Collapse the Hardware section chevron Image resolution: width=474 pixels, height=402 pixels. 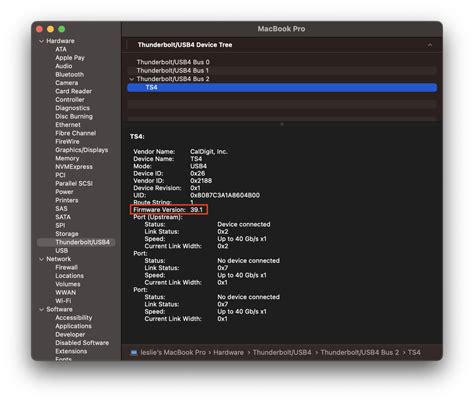[41, 41]
